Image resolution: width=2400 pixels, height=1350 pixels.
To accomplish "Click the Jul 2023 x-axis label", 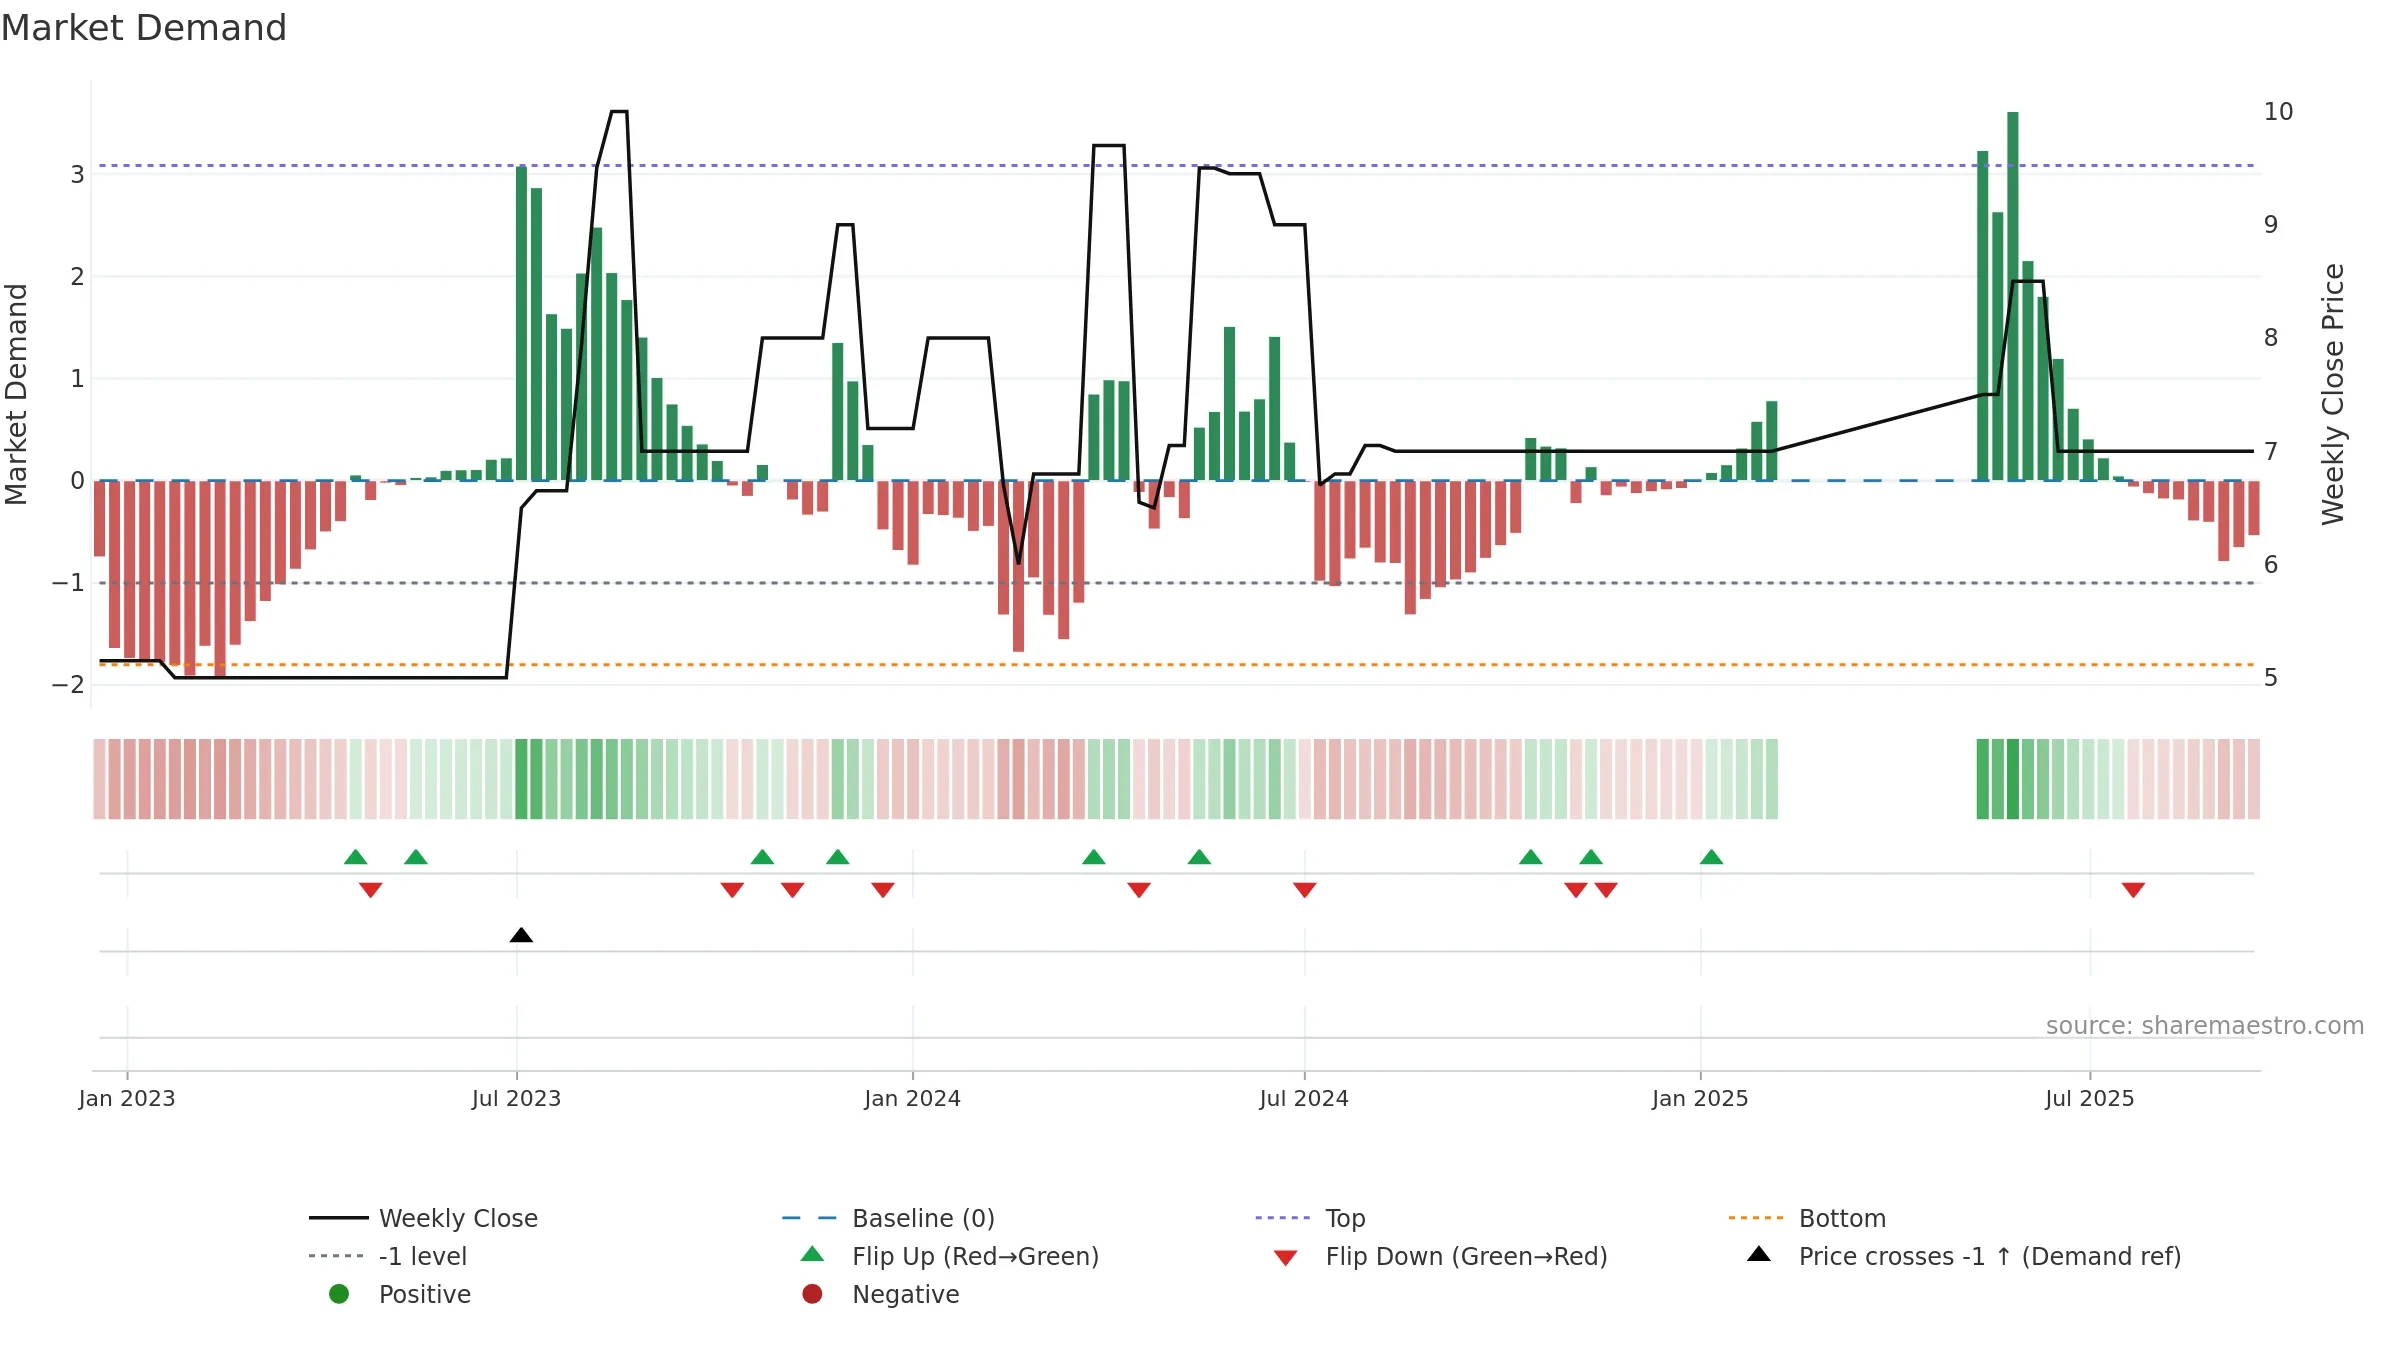I will click(516, 1098).
